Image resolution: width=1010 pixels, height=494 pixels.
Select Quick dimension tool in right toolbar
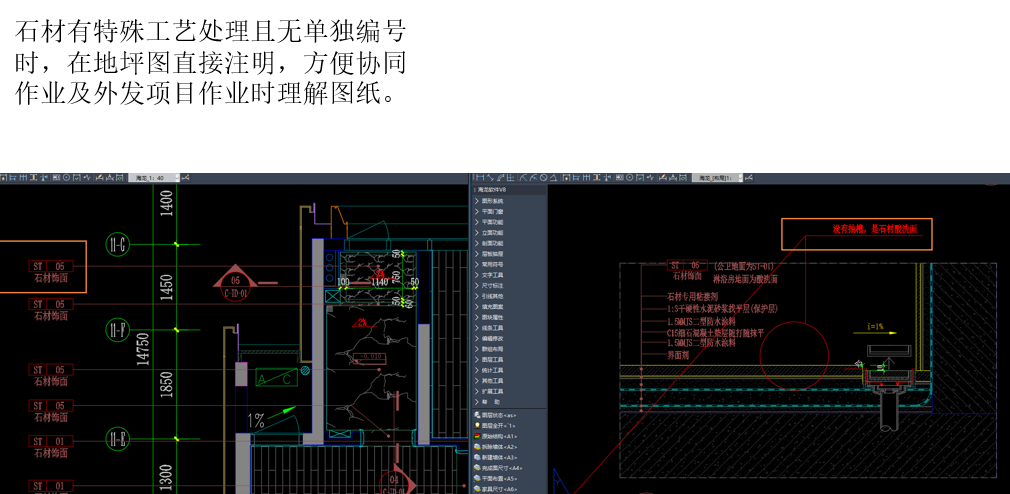coord(566,178)
